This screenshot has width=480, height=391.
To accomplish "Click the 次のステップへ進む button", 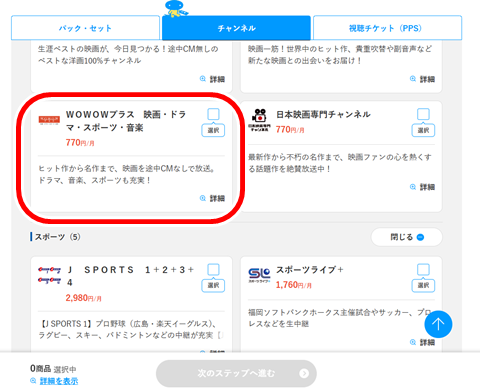I will point(236,373).
